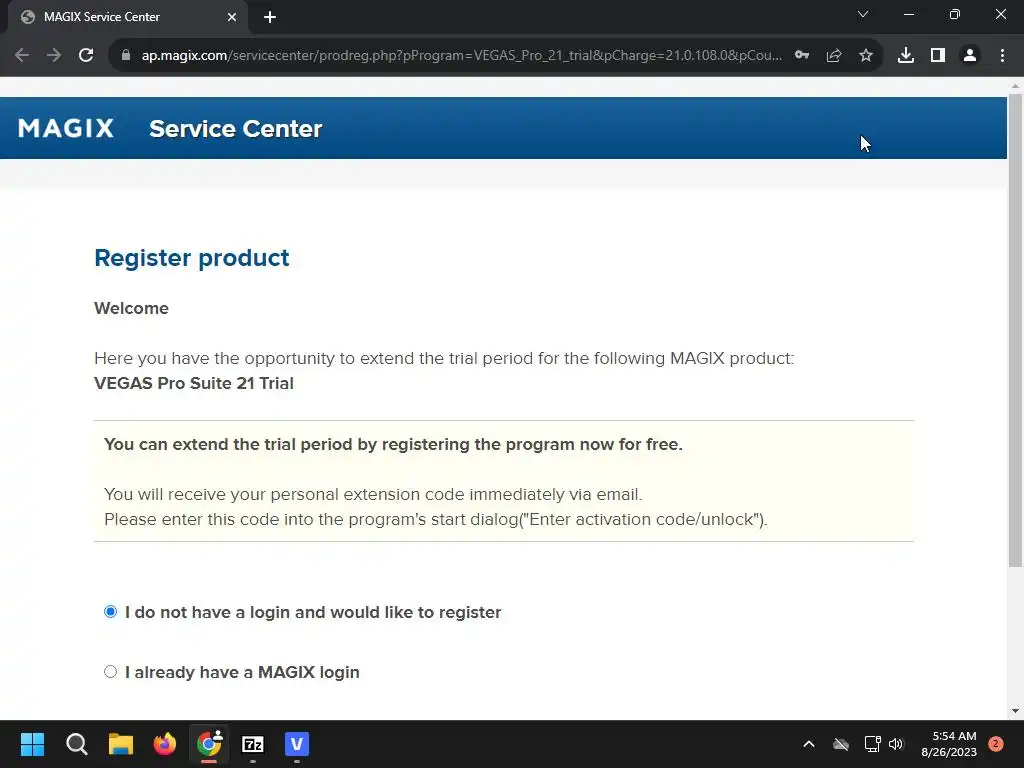Click the 'Register product' heading
Viewport: 1024px width, 768px height.
(192, 258)
